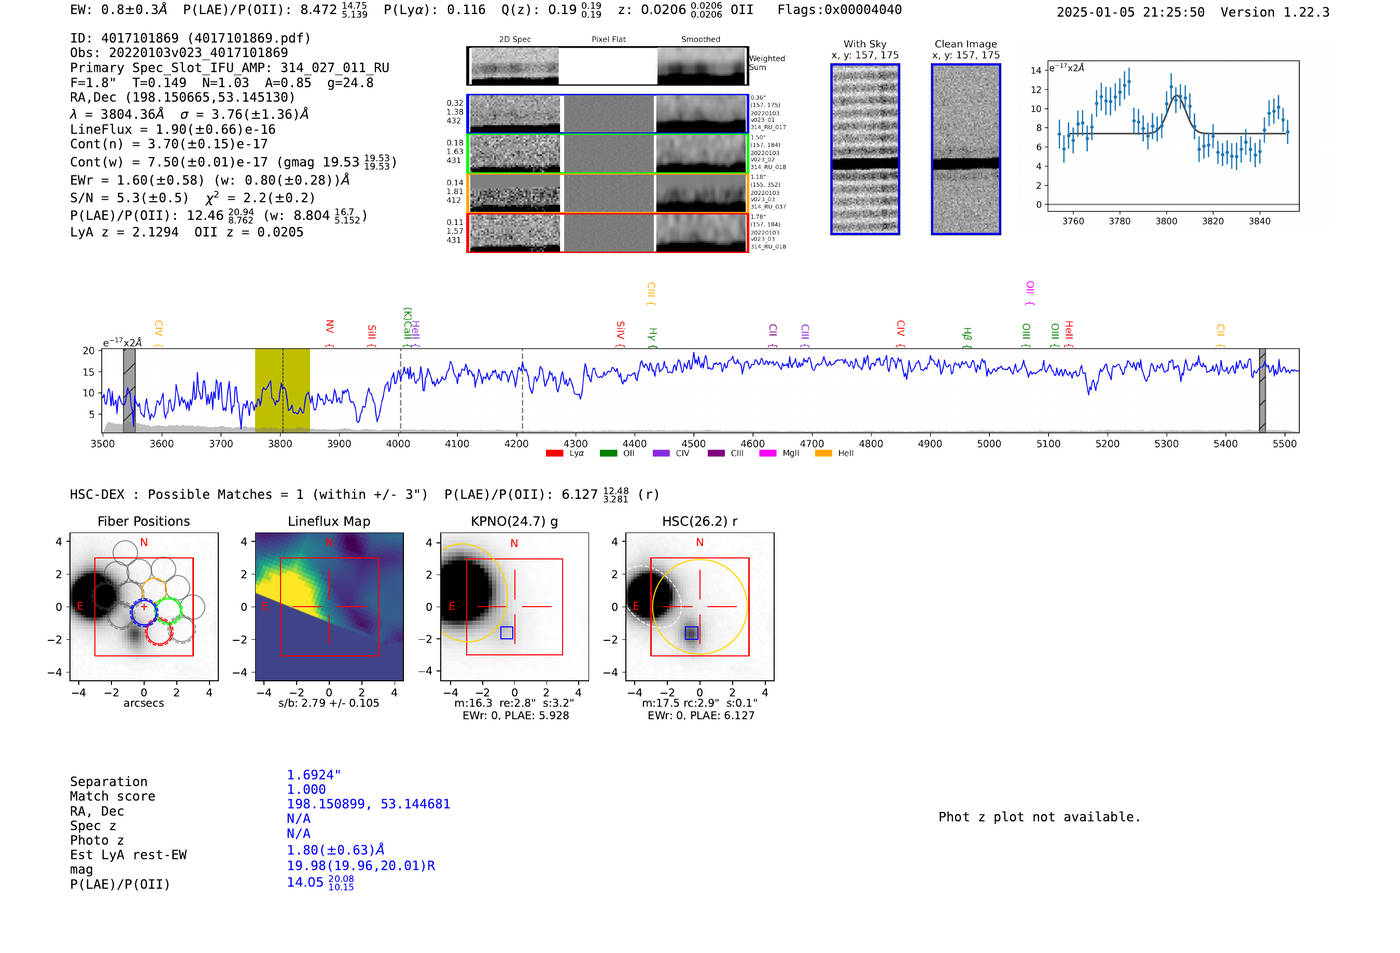Click the Weighted Sum 2D spectrum strip
Screen dimensions: 1400x953
point(608,66)
